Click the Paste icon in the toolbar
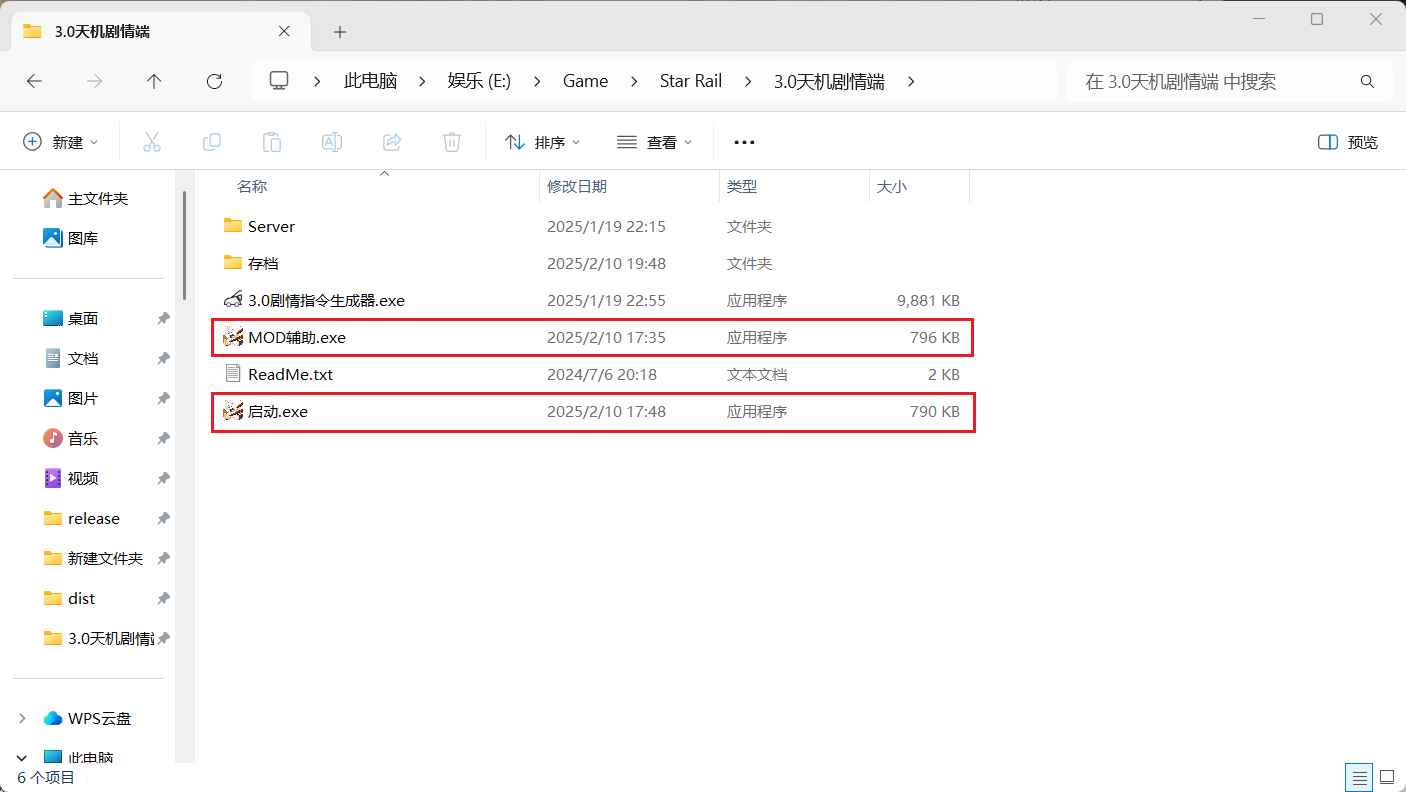 point(272,141)
